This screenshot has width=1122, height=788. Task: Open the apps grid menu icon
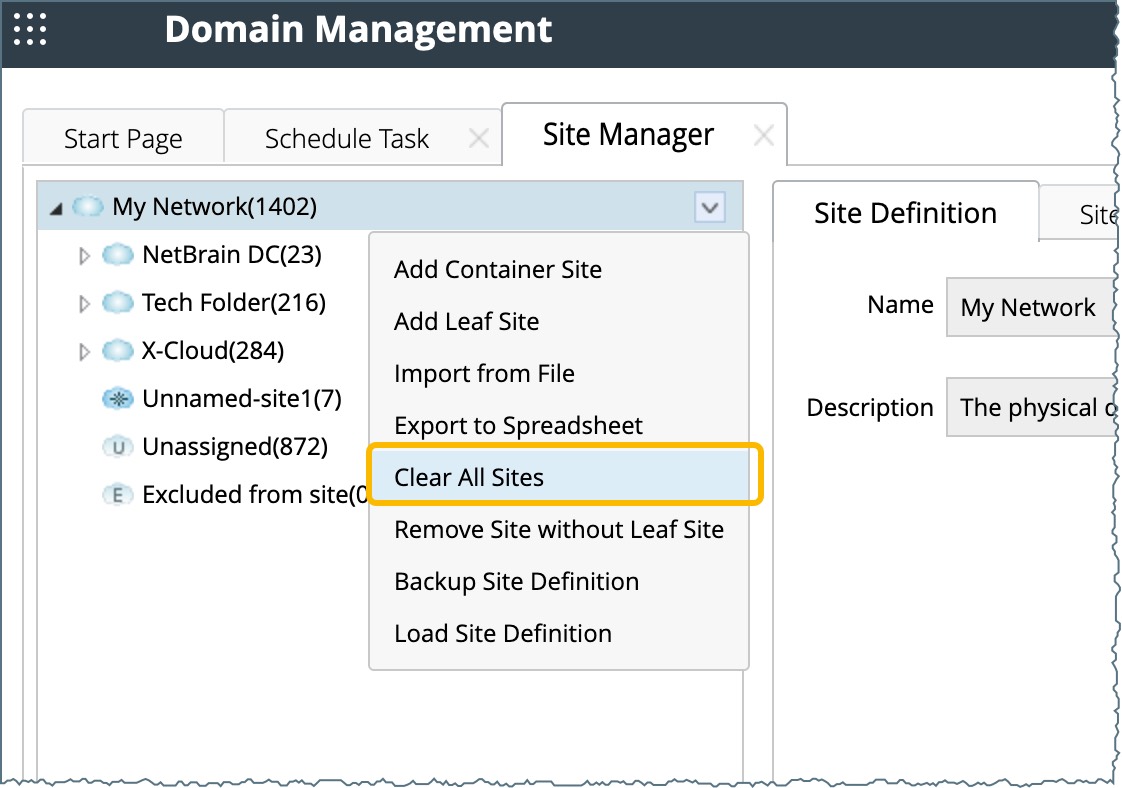point(30,29)
